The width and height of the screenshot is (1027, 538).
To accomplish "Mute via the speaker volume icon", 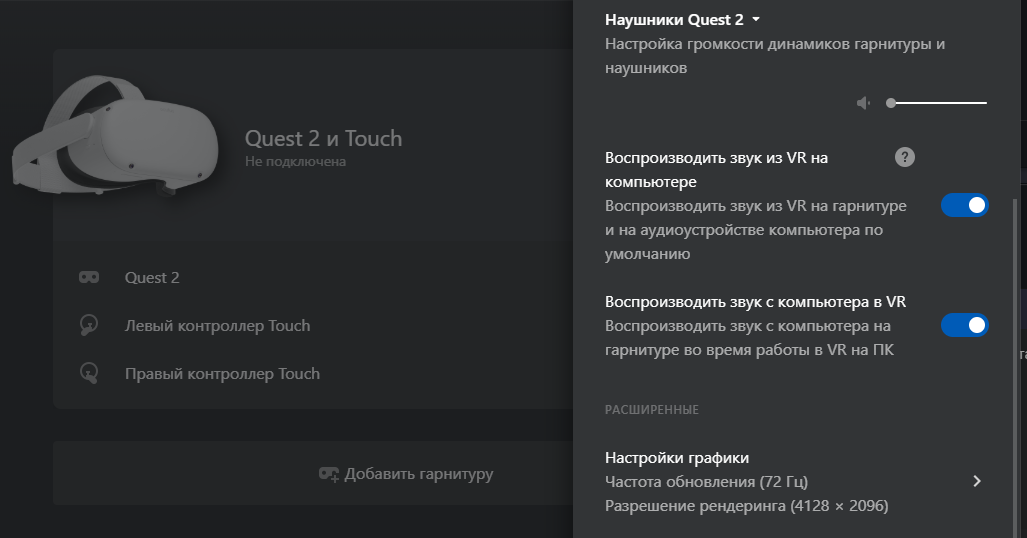I will [864, 103].
